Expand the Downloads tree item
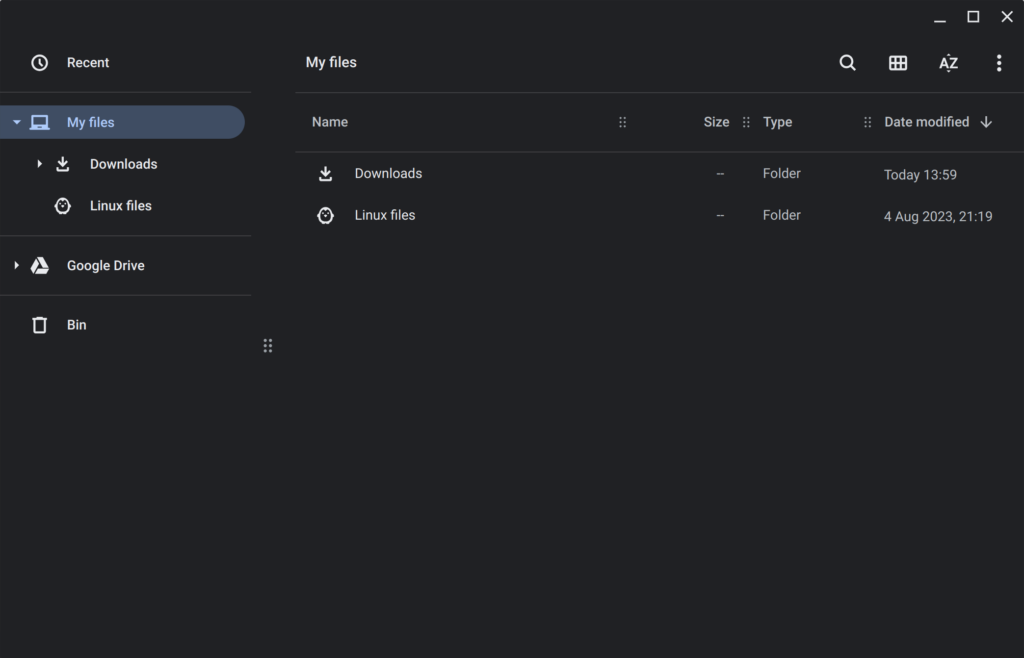The image size is (1024, 658). pyautogui.click(x=39, y=163)
